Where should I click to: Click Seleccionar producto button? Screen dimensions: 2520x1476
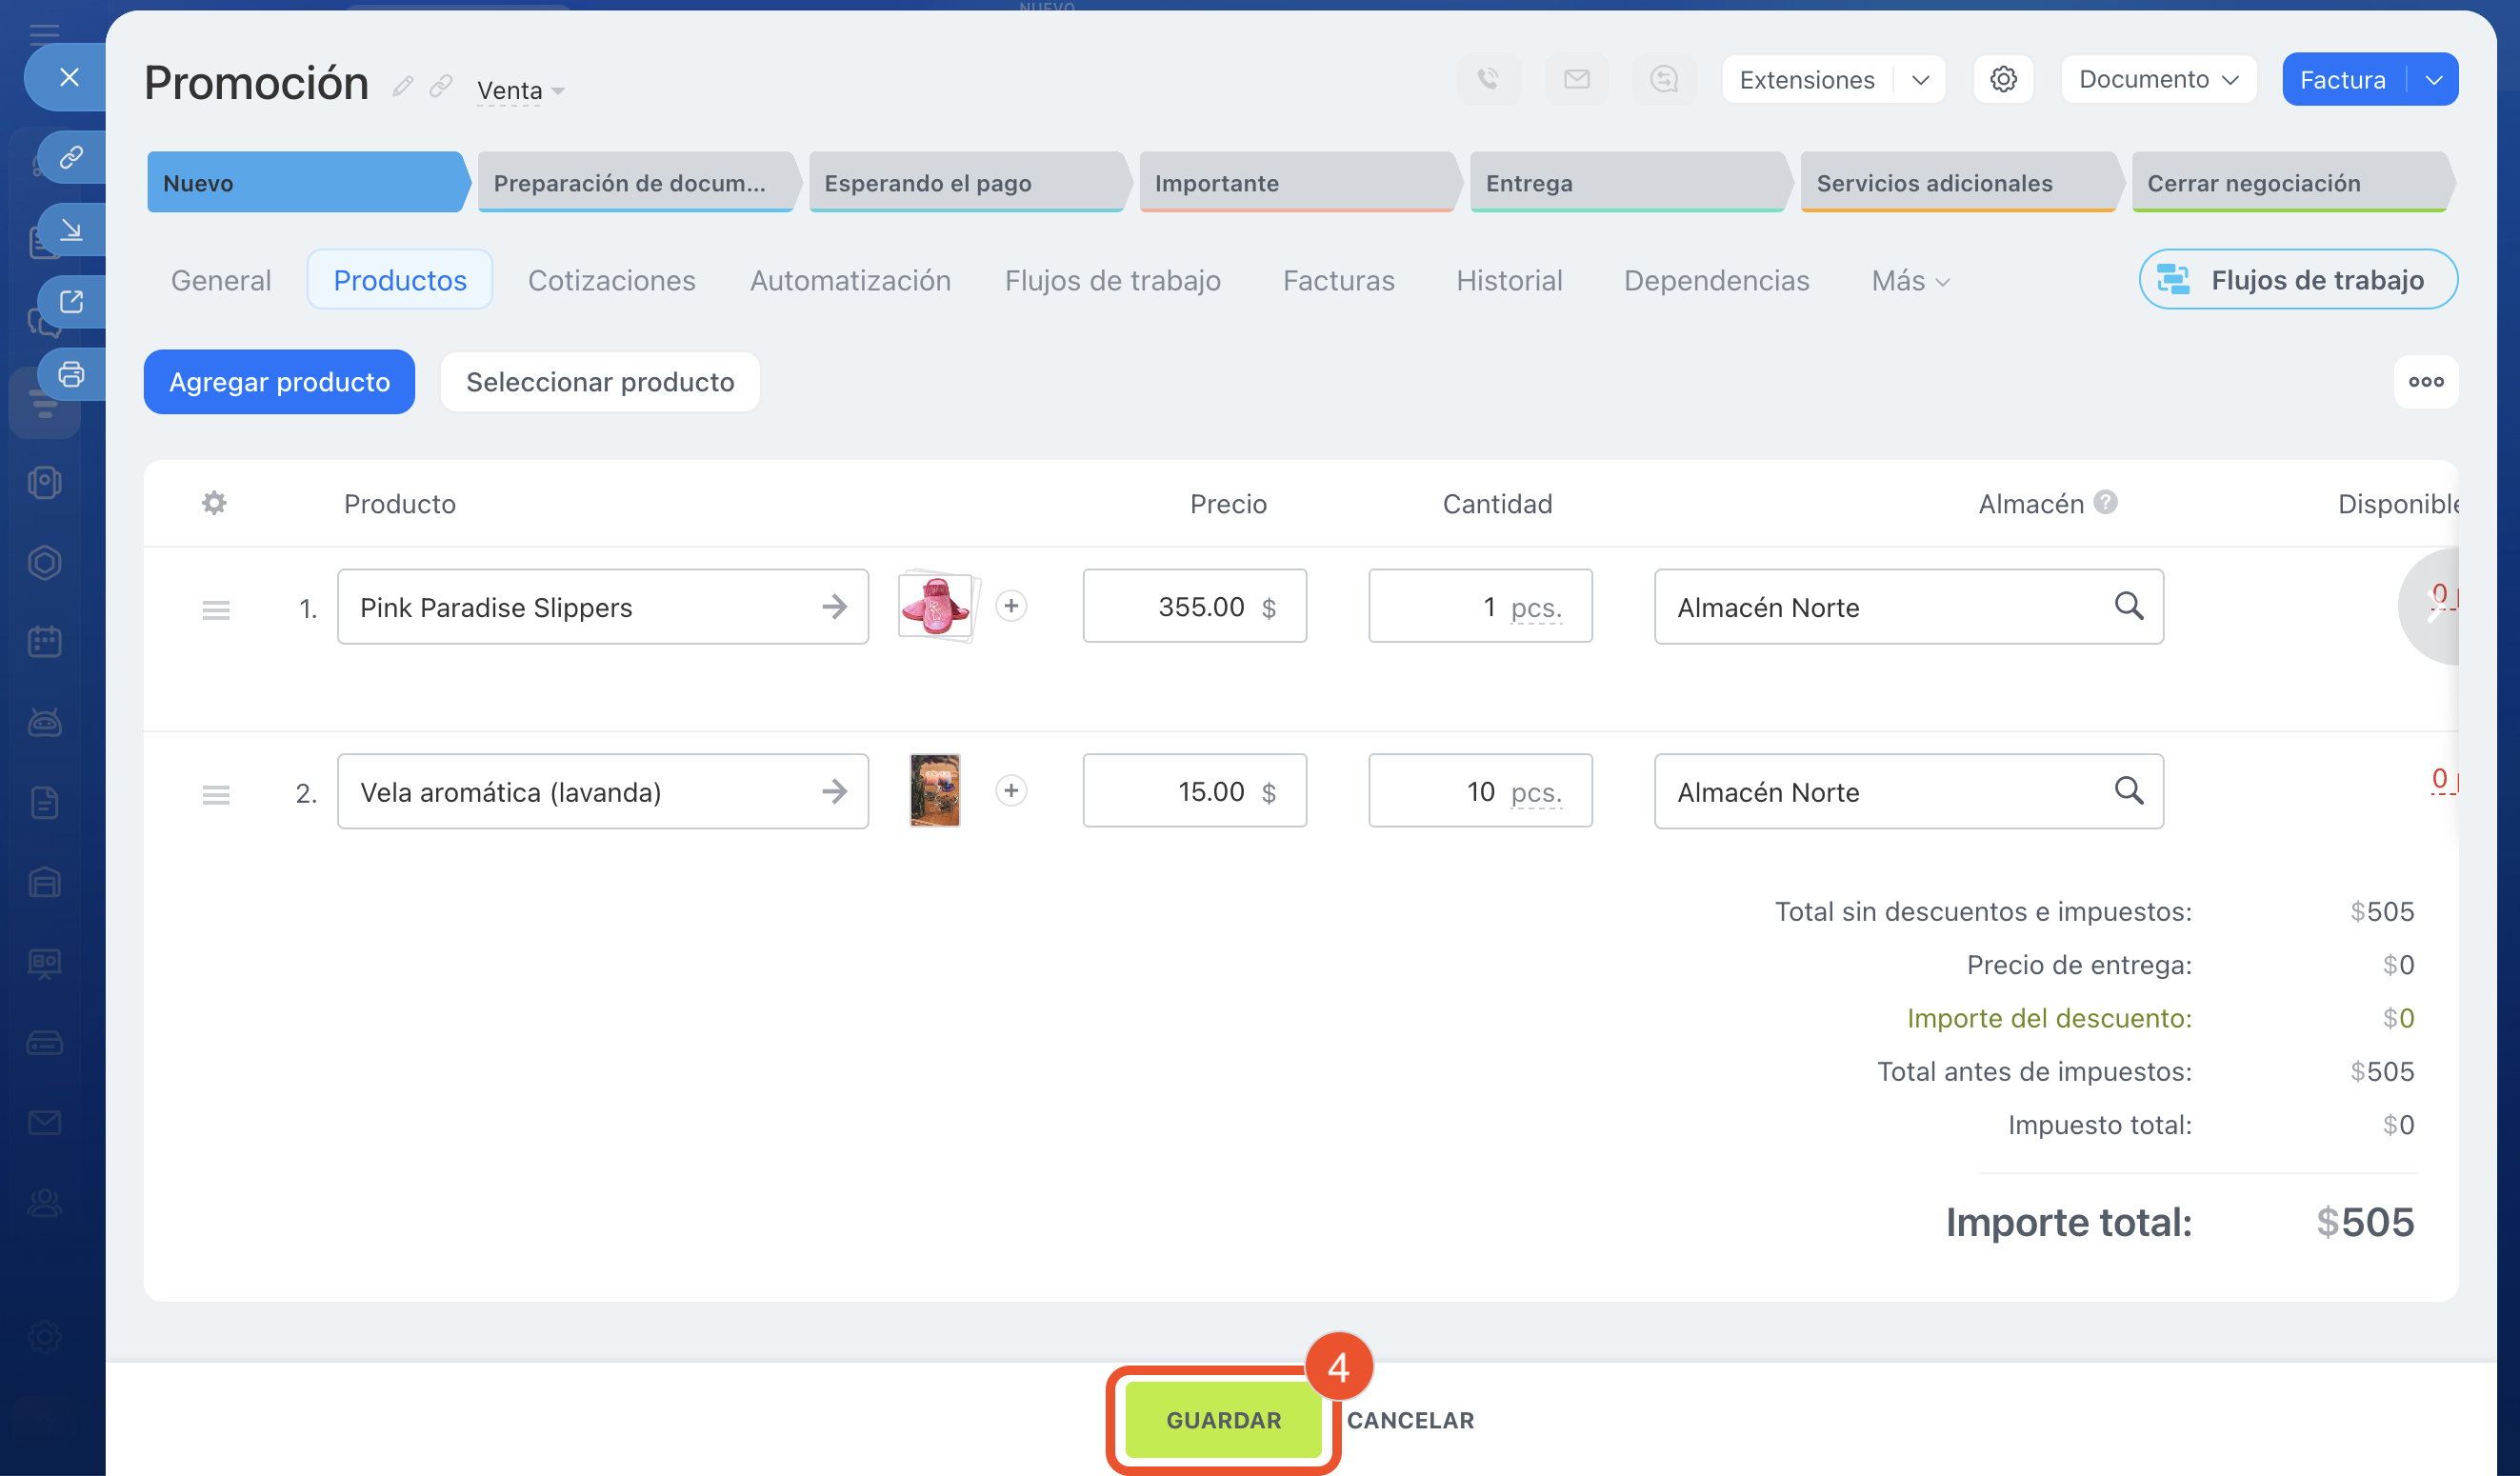(600, 382)
